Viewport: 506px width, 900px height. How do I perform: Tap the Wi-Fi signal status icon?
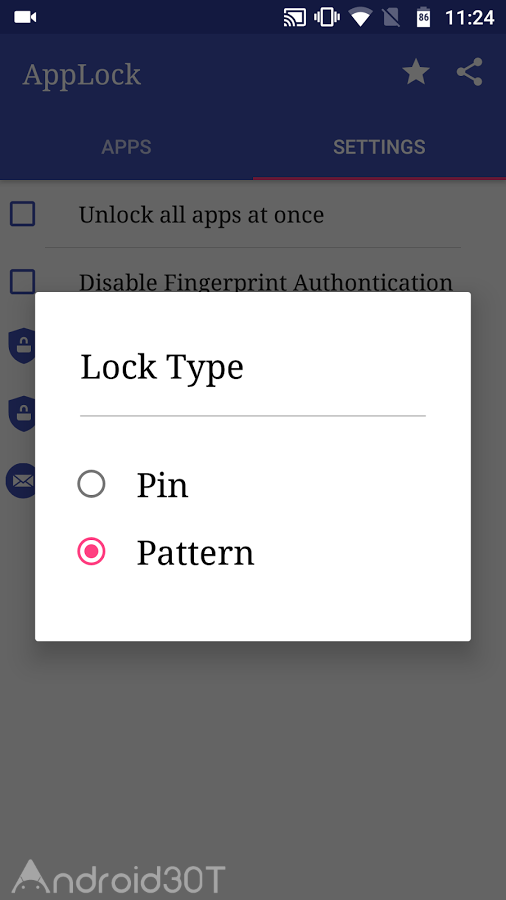point(360,18)
